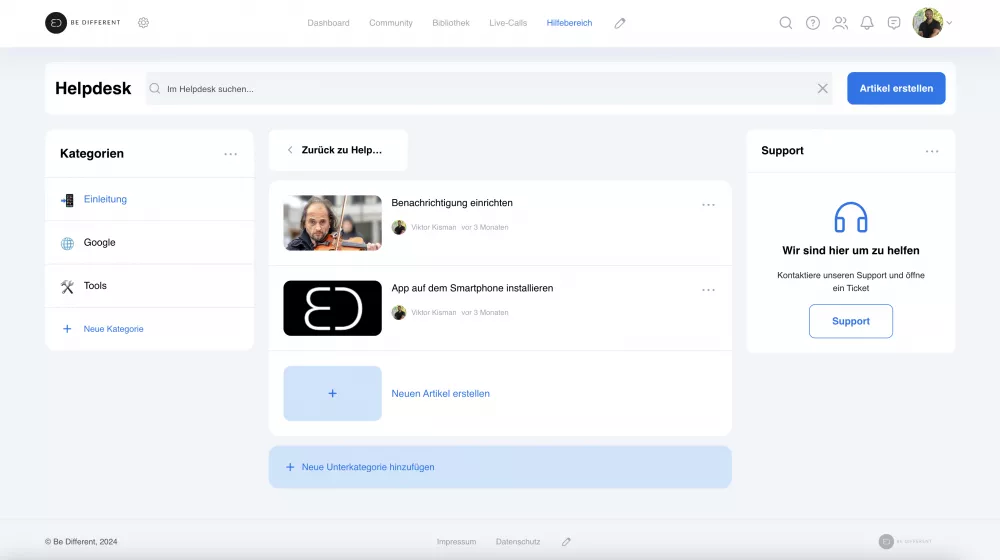1000x560 pixels.
Task: Open search with the magnifier icon
Action: (x=786, y=23)
